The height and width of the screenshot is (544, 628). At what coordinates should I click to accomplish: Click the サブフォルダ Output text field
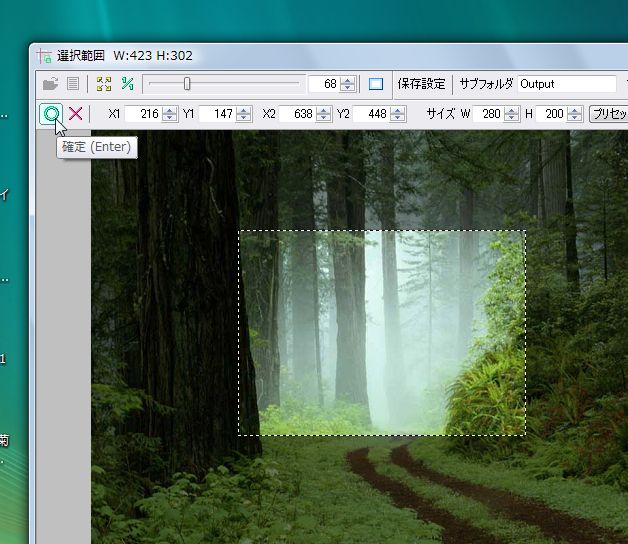coord(567,84)
